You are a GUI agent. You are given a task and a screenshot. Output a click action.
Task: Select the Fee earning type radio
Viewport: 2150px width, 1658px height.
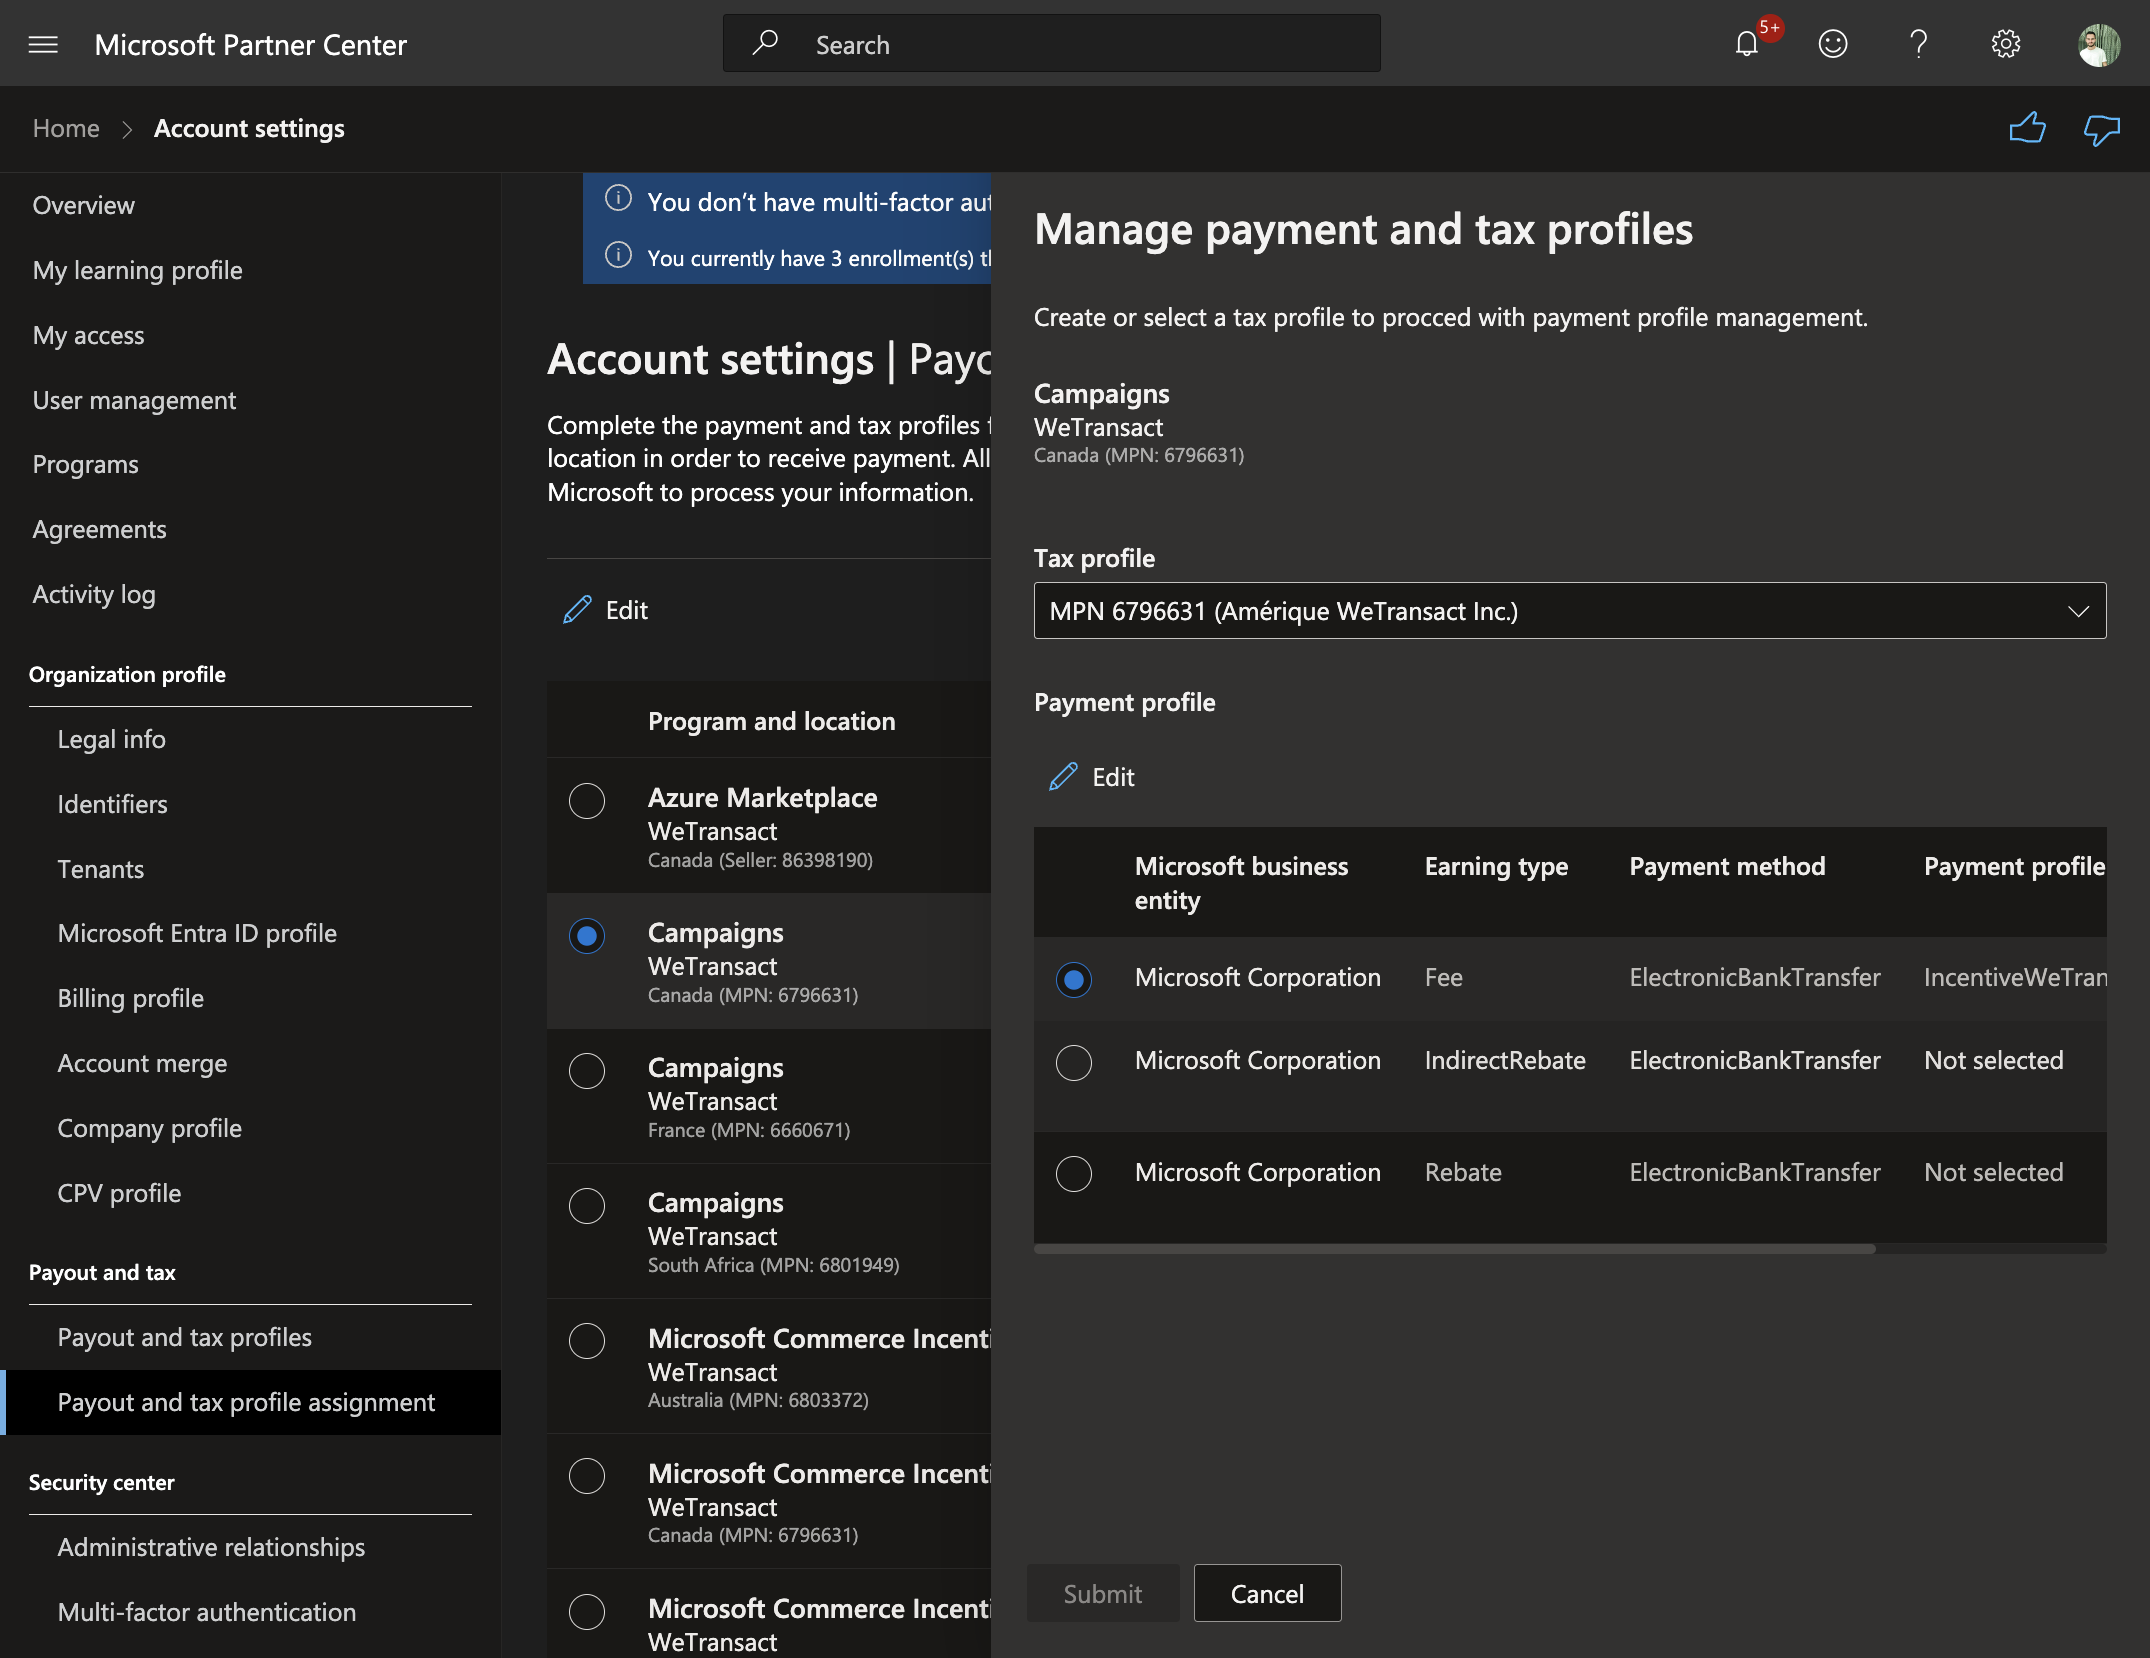click(x=1074, y=980)
